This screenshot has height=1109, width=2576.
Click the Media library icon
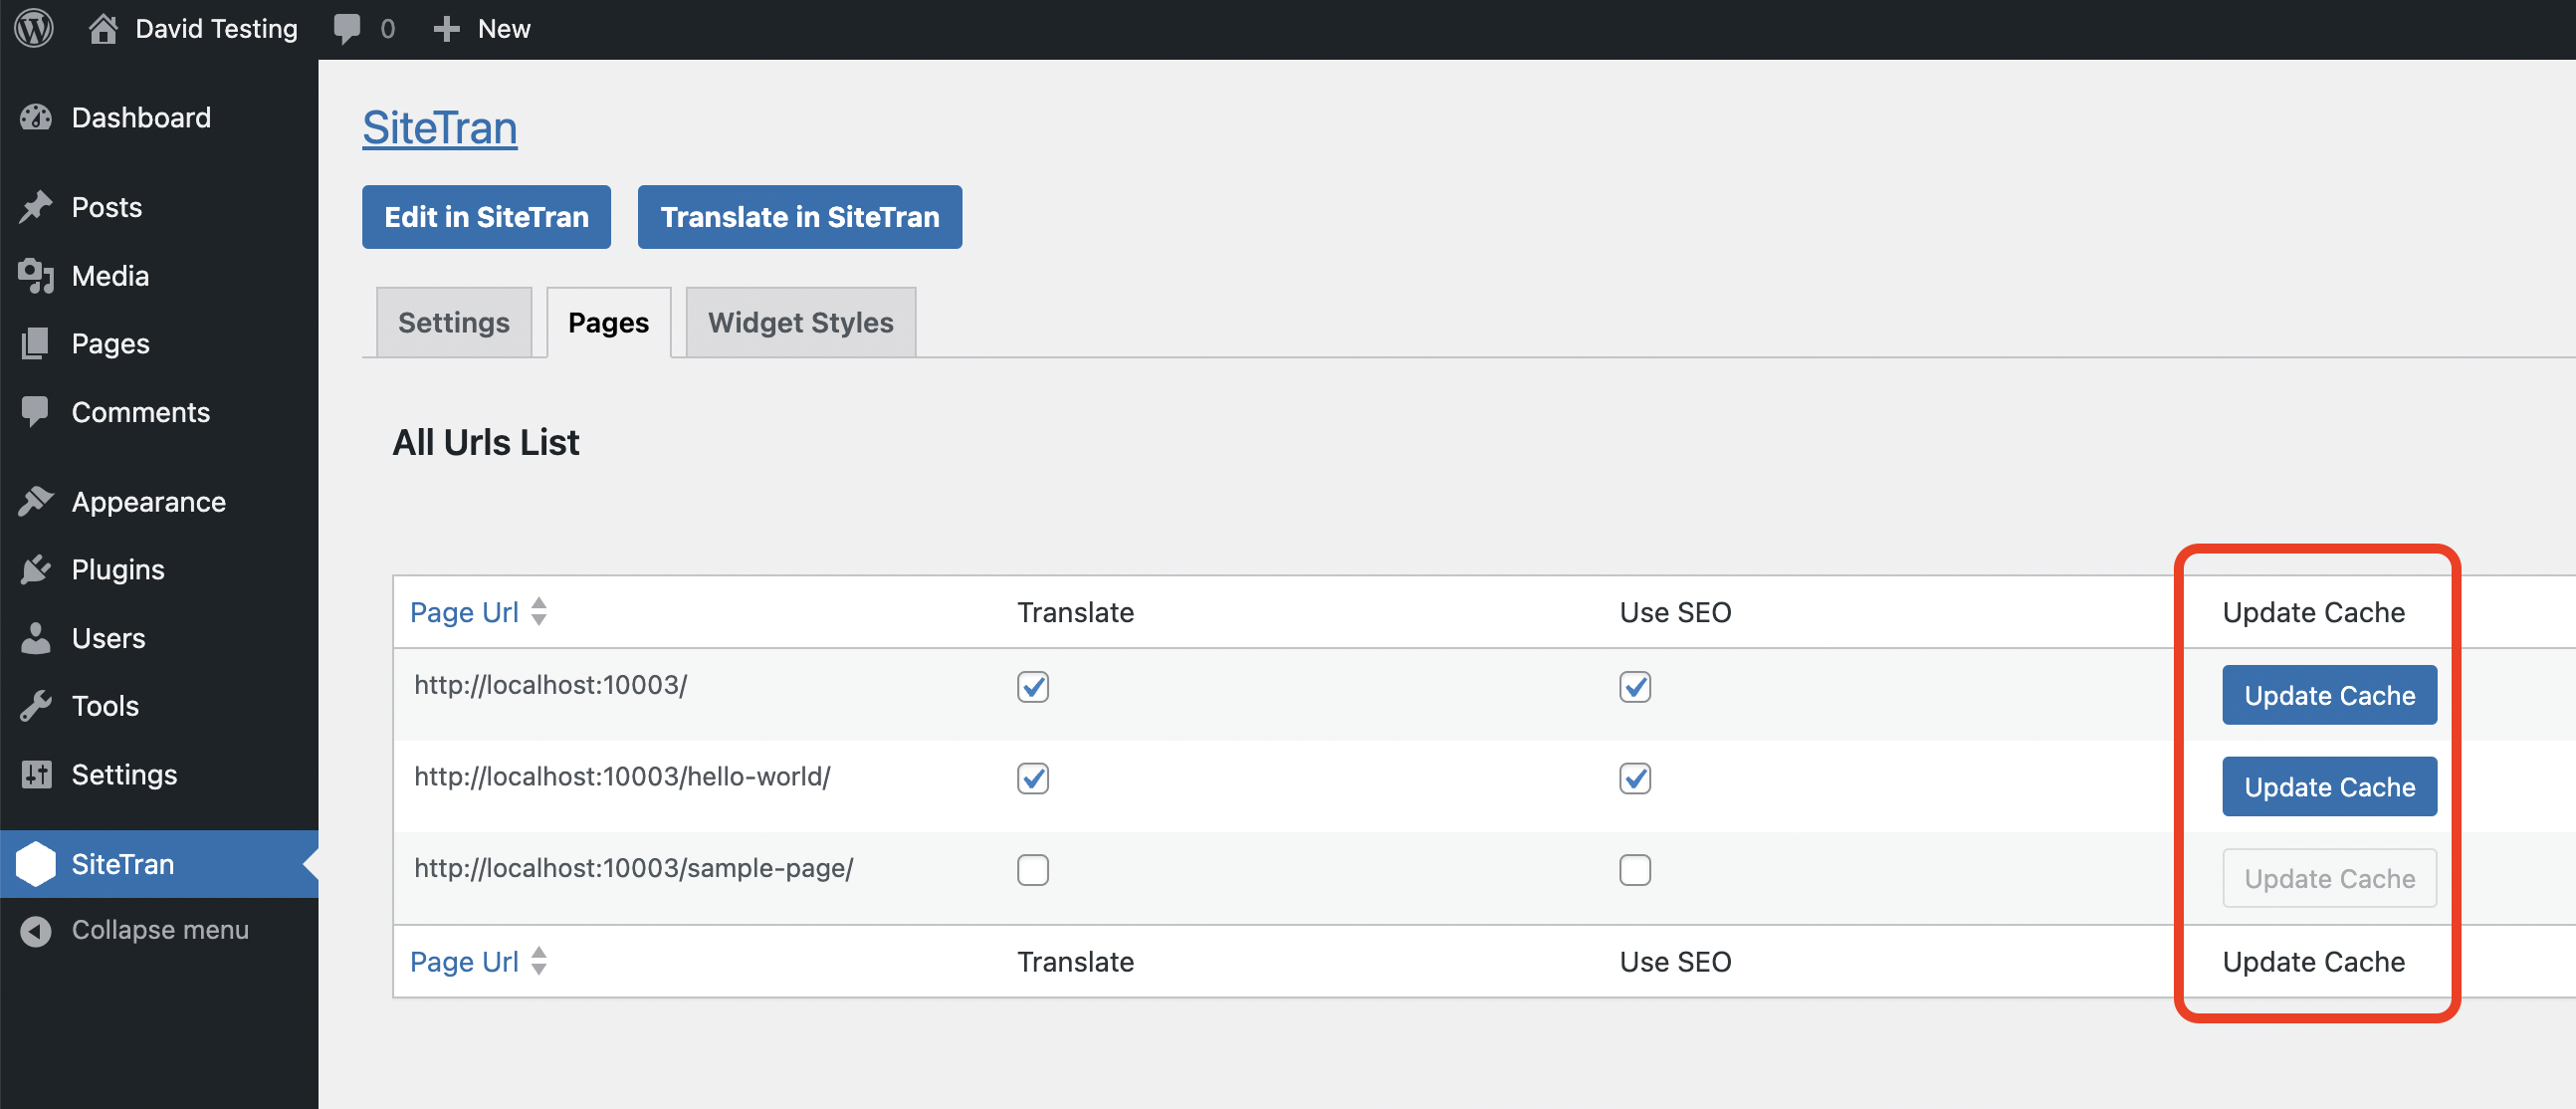click(36, 276)
